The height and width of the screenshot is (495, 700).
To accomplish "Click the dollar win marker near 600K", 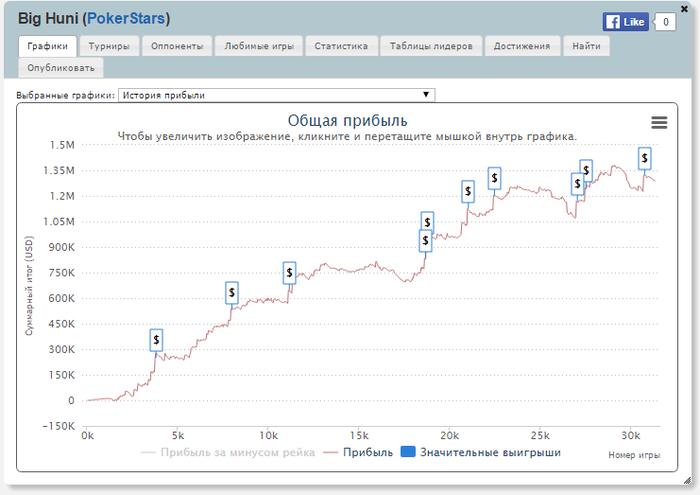I will (x=232, y=292).
